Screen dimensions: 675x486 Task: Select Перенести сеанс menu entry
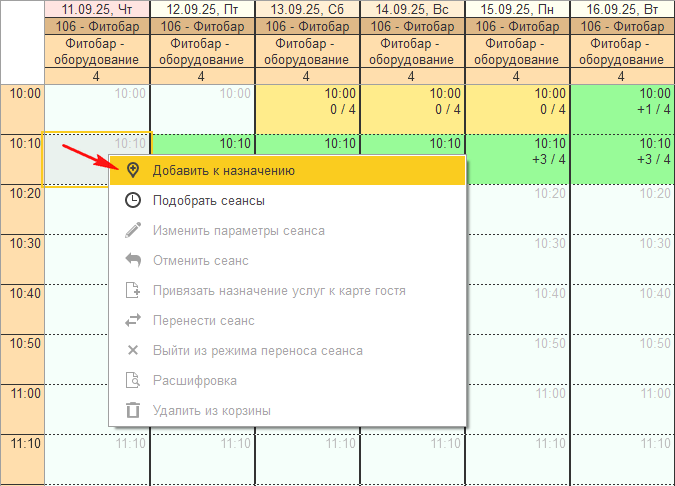[x=288, y=321]
